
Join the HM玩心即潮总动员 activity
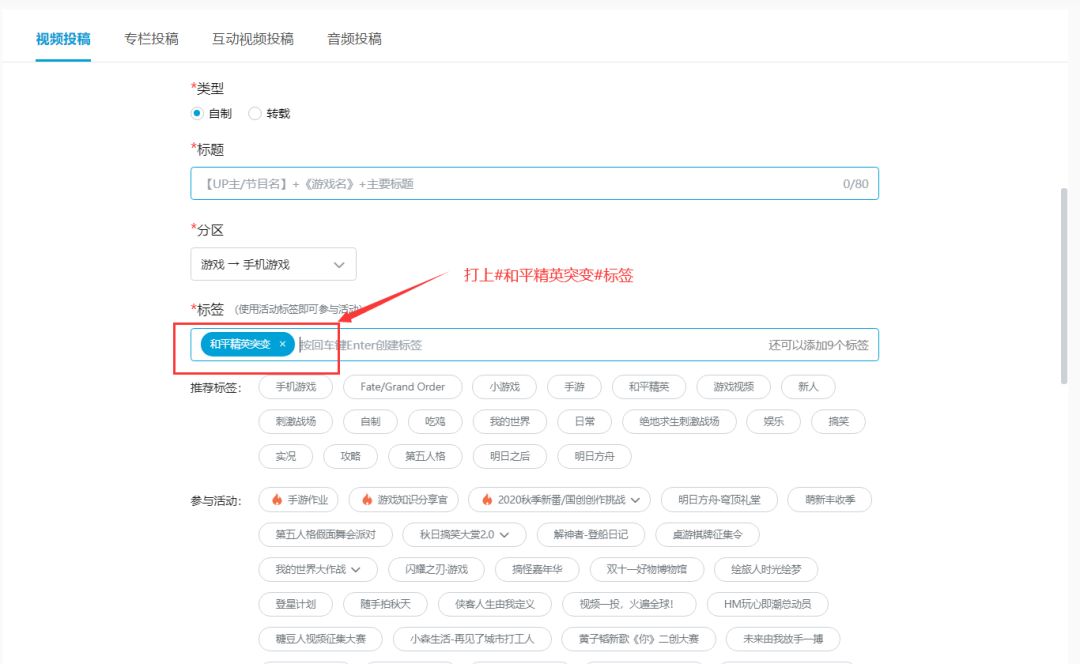[x=767, y=604]
